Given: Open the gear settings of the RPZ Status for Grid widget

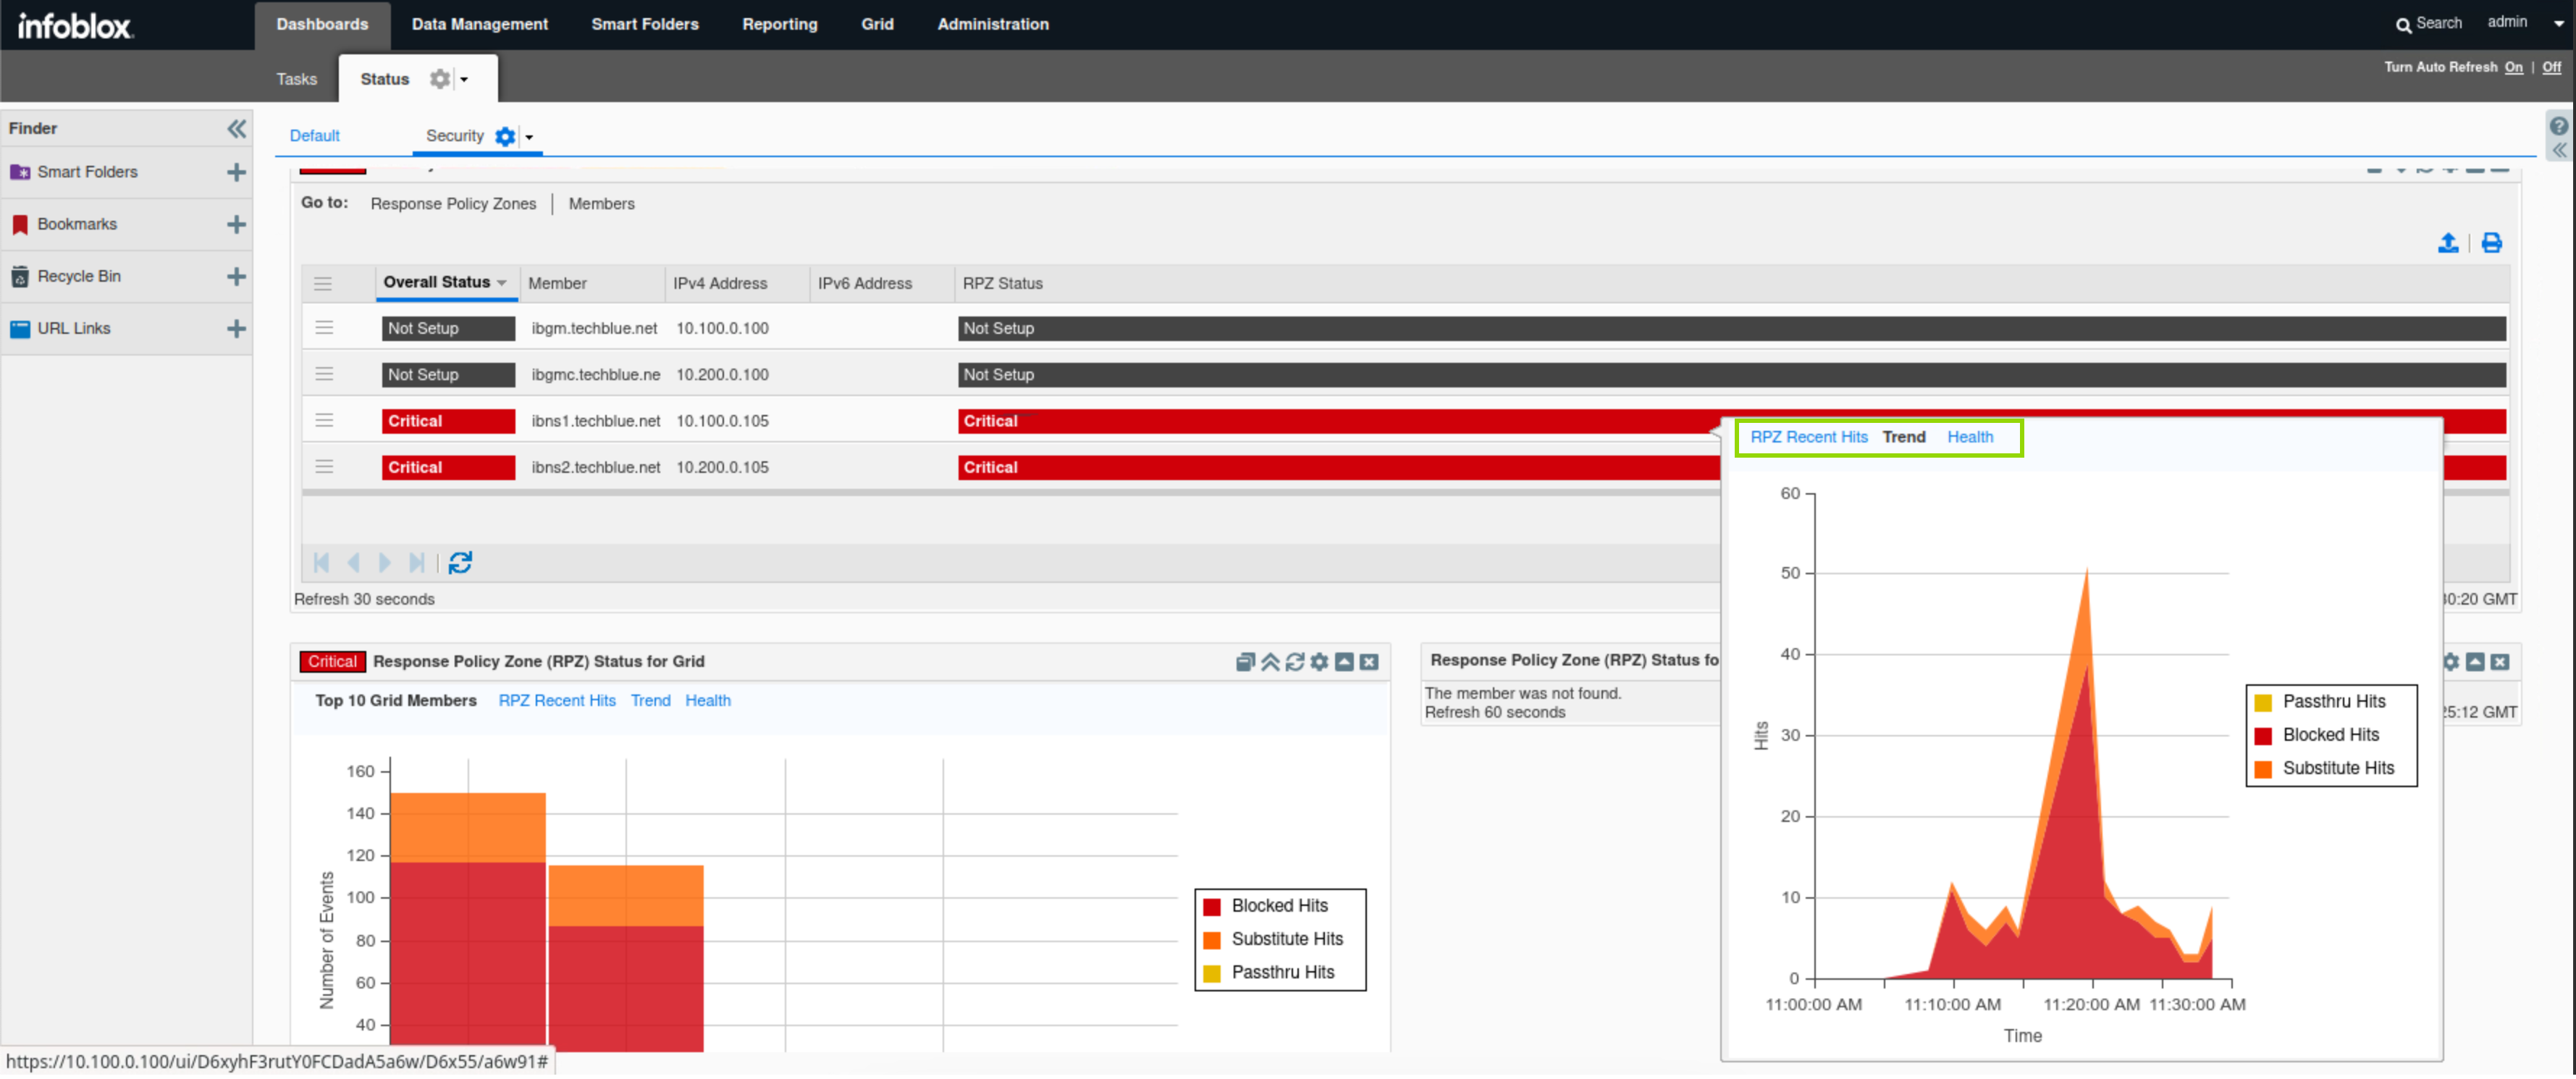Looking at the screenshot, I should tap(1320, 662).
